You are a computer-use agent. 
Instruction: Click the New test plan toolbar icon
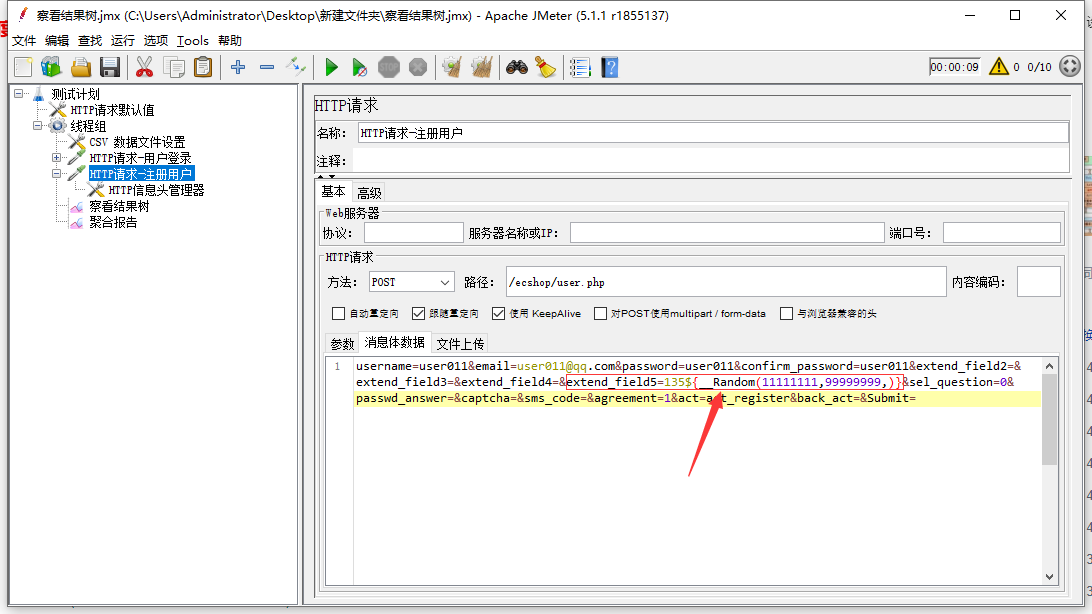(24, 68)
